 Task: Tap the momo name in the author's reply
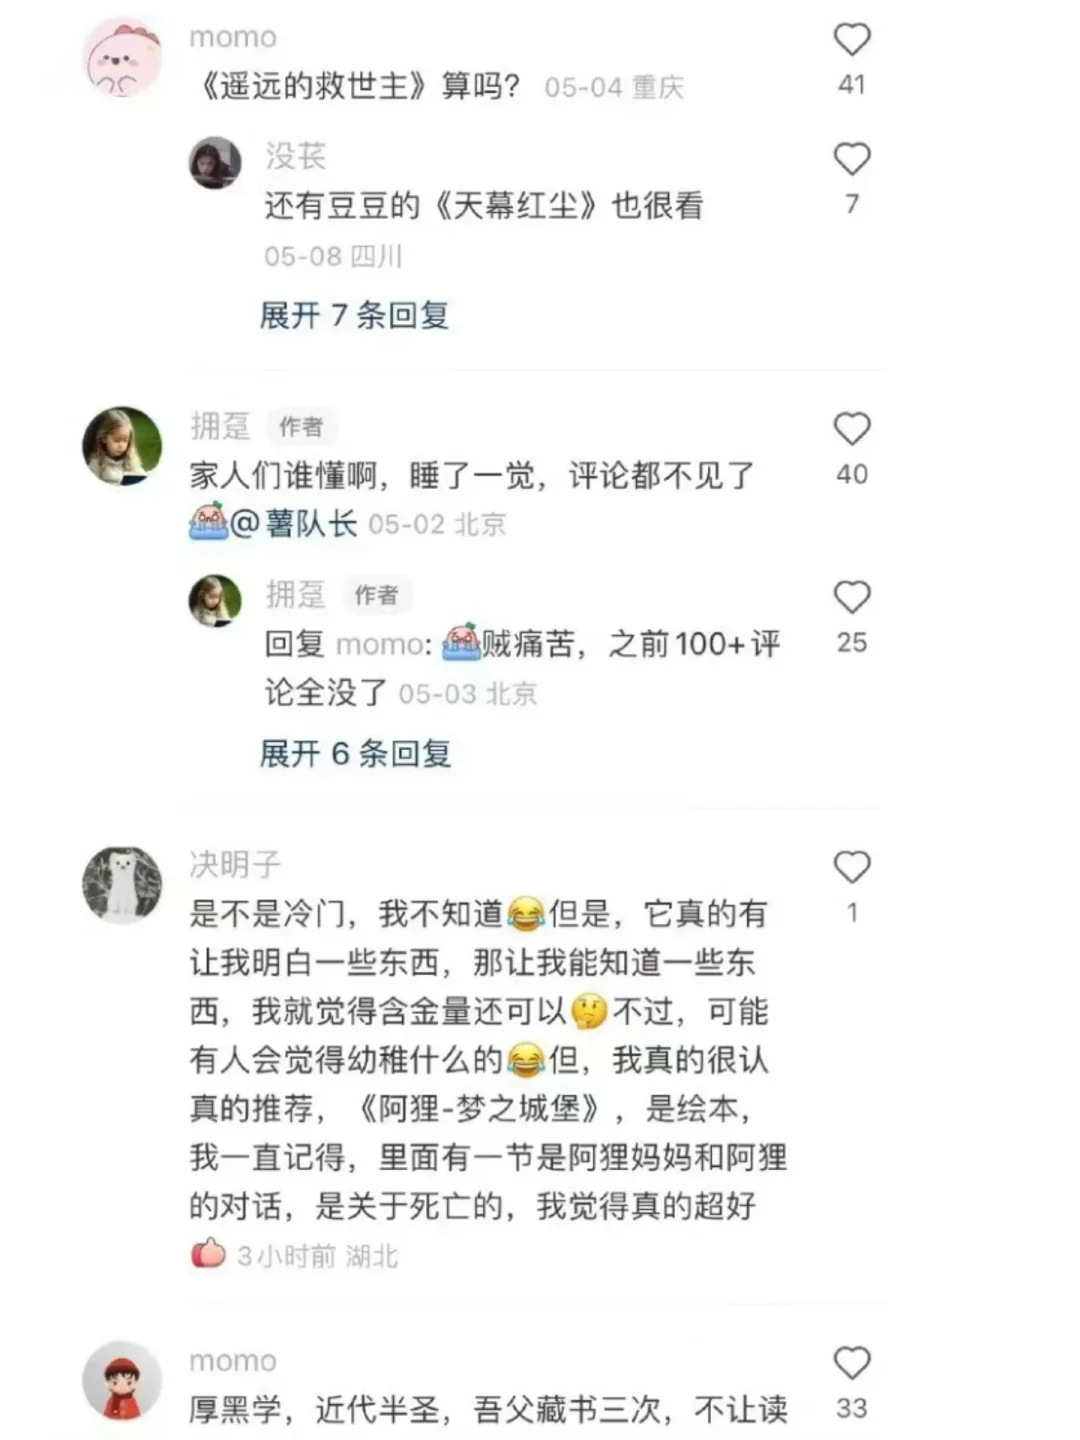point(380,644)
